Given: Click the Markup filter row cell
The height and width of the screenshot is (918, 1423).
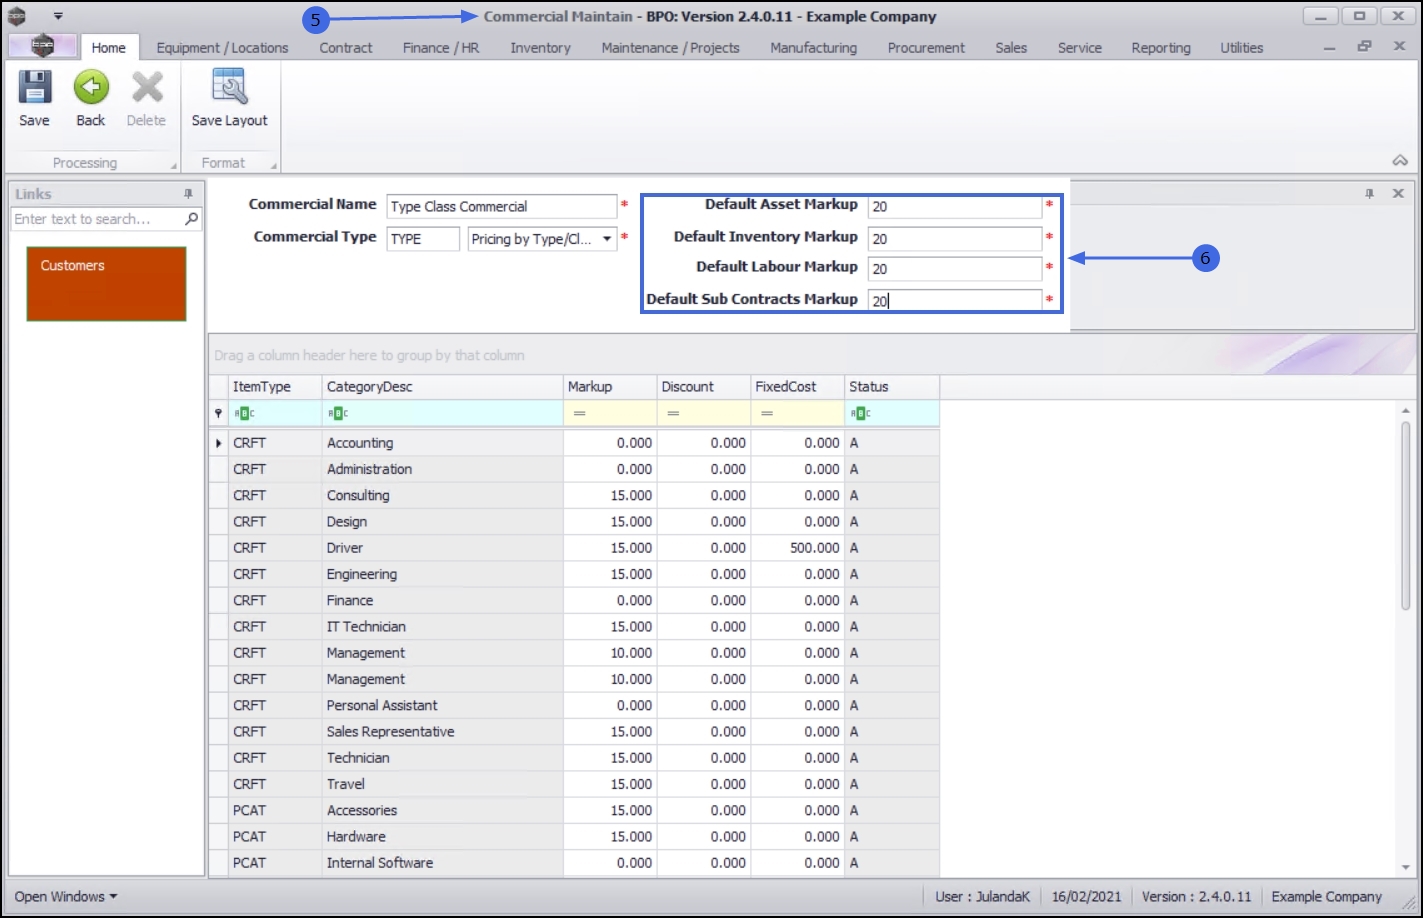Looking at the screenshot, I should click(x=610, y=414).
